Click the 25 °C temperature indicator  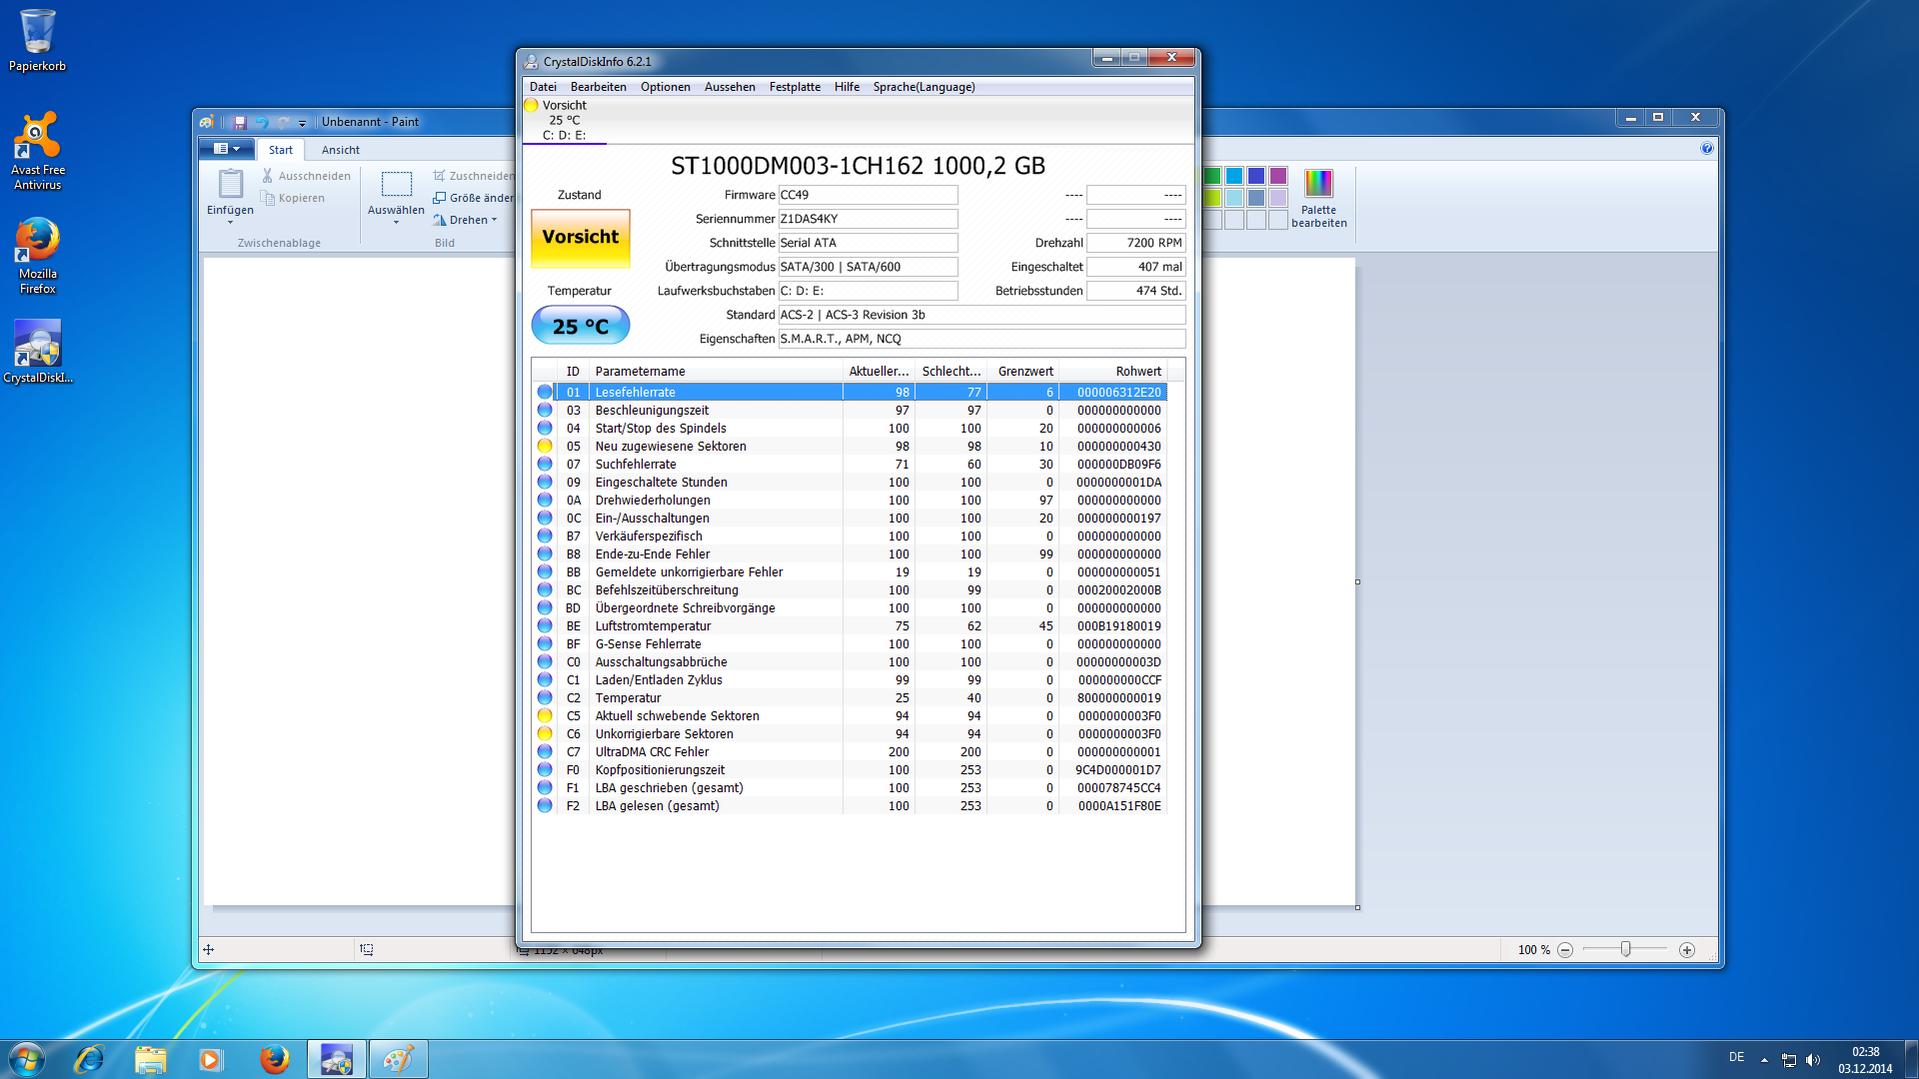click(x=580, y=326)
